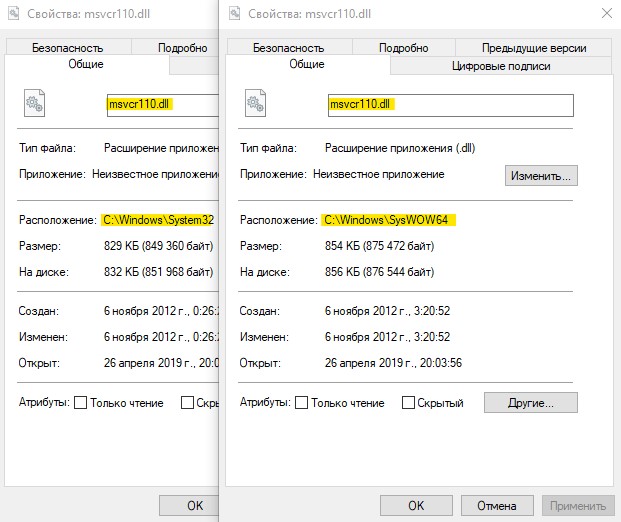This screenshot has height=522, width=621.
Task: Click OK in the left System32 window
Action: (189, 505)
